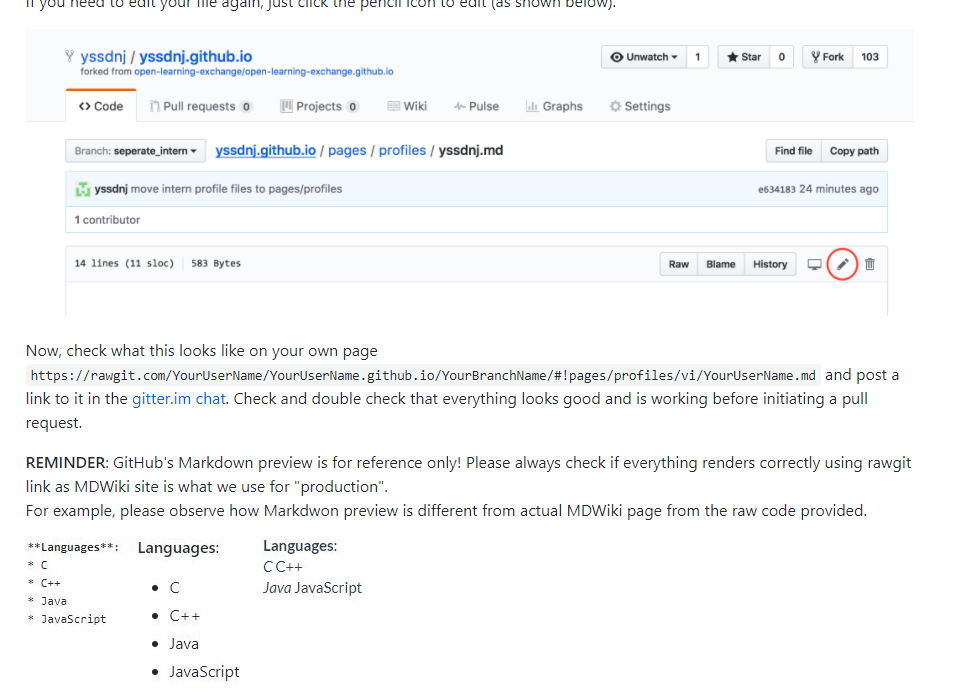The width and height of the screenshot is (956, 692).
Task: Click the desktop monitor icon
Action: pos(815,264)
